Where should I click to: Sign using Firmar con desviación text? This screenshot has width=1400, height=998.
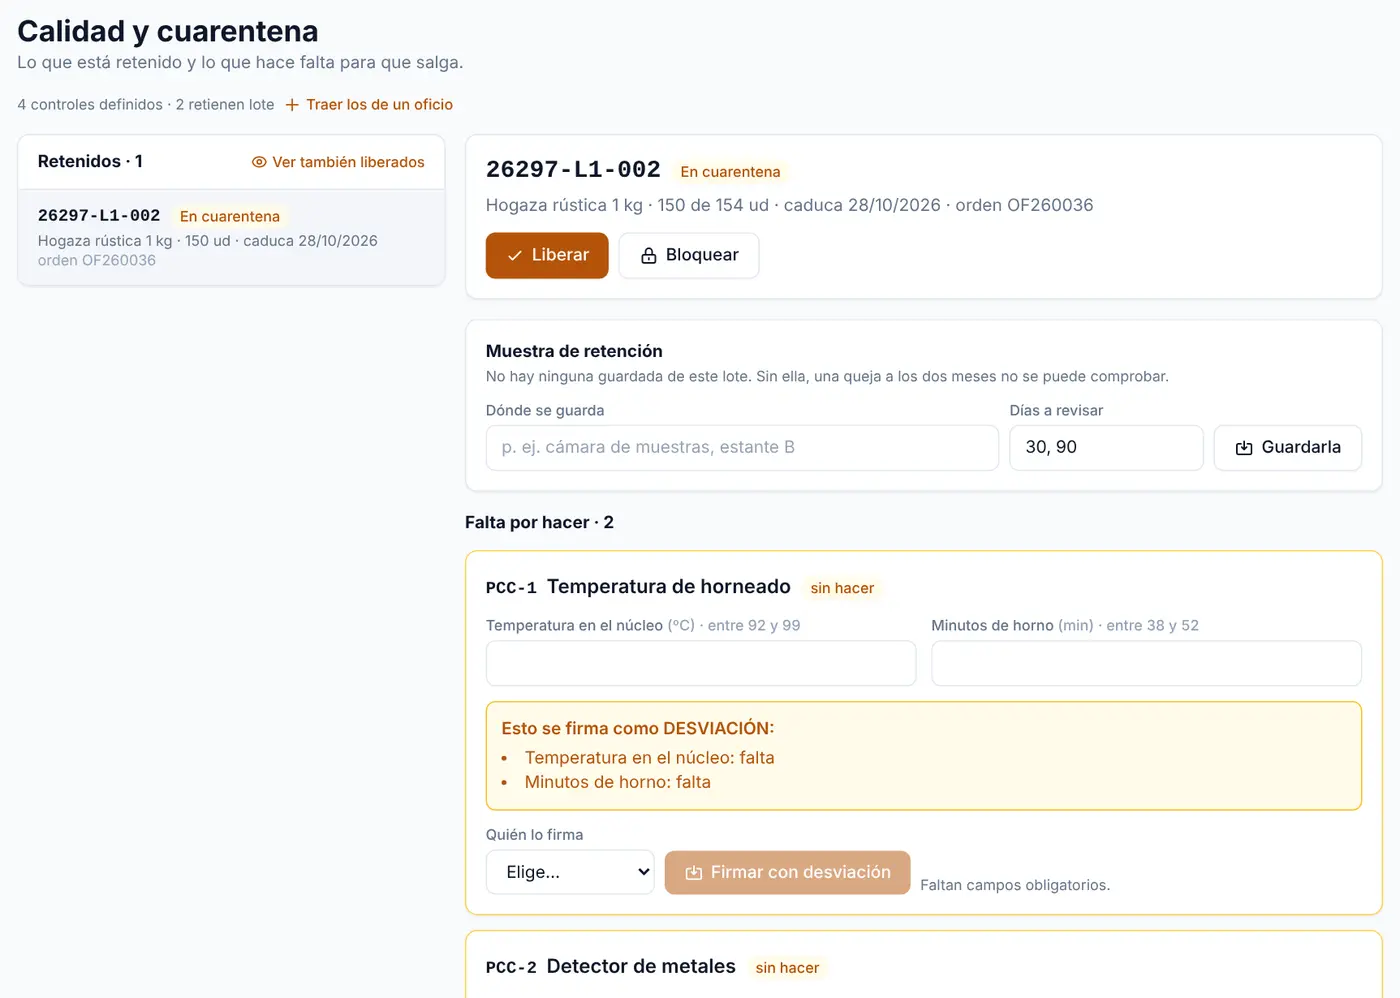point(800,872)
